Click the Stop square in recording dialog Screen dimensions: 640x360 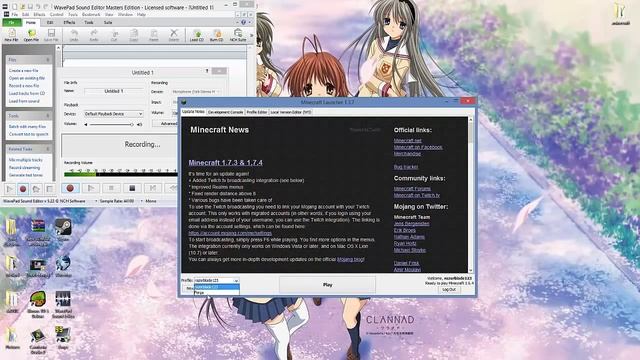pyautogui.click(x=132, y=188)
